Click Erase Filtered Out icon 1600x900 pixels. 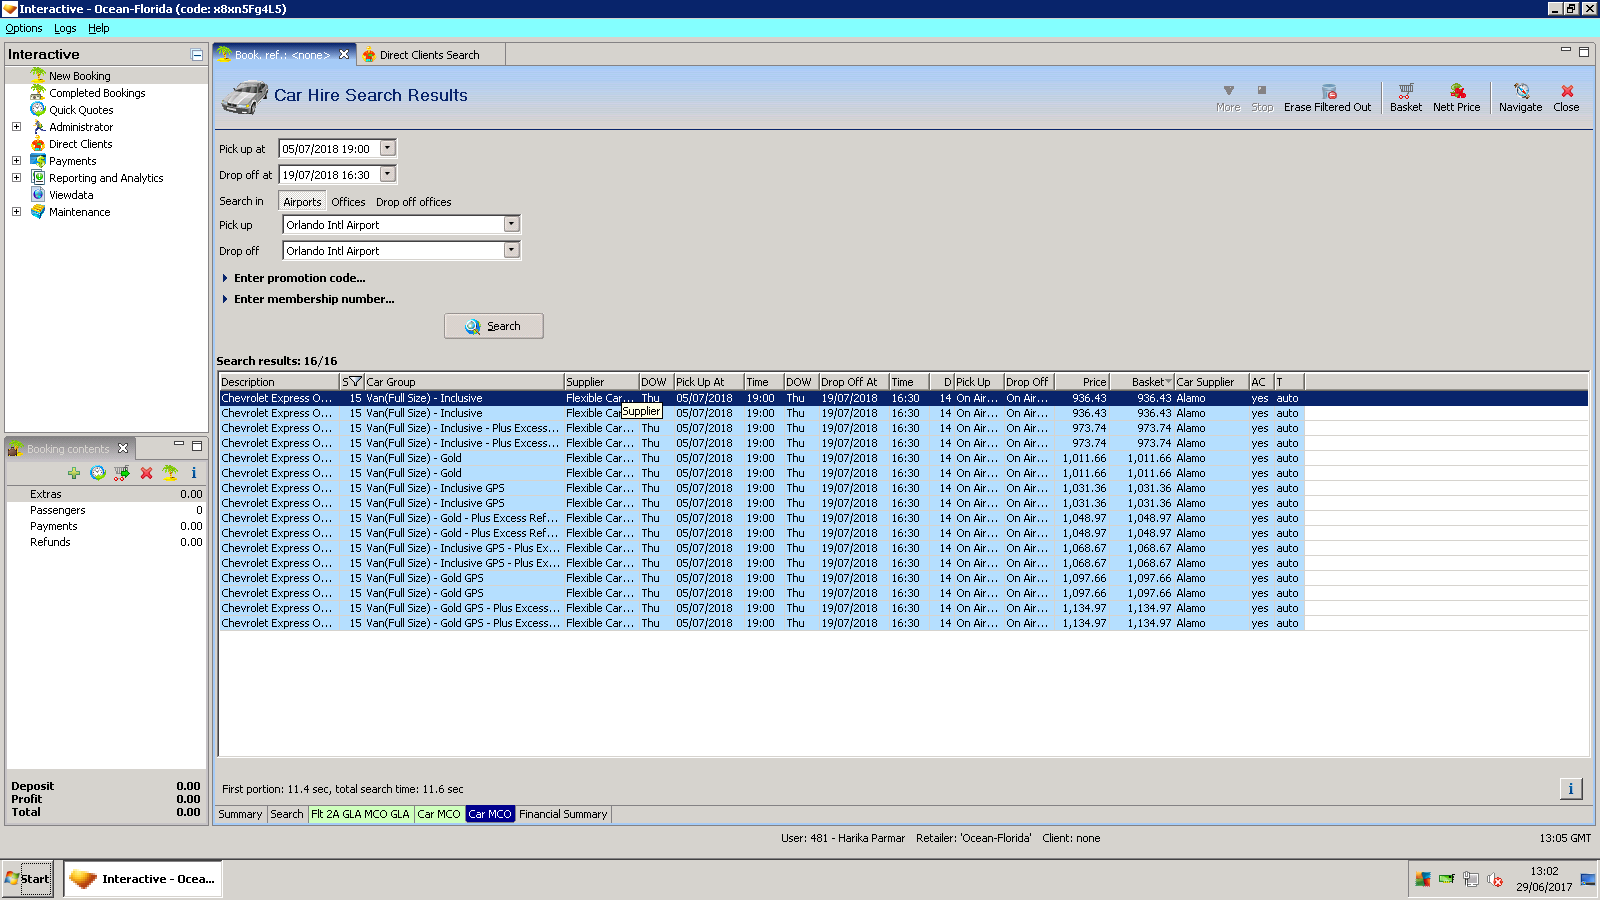point(1328,91)
